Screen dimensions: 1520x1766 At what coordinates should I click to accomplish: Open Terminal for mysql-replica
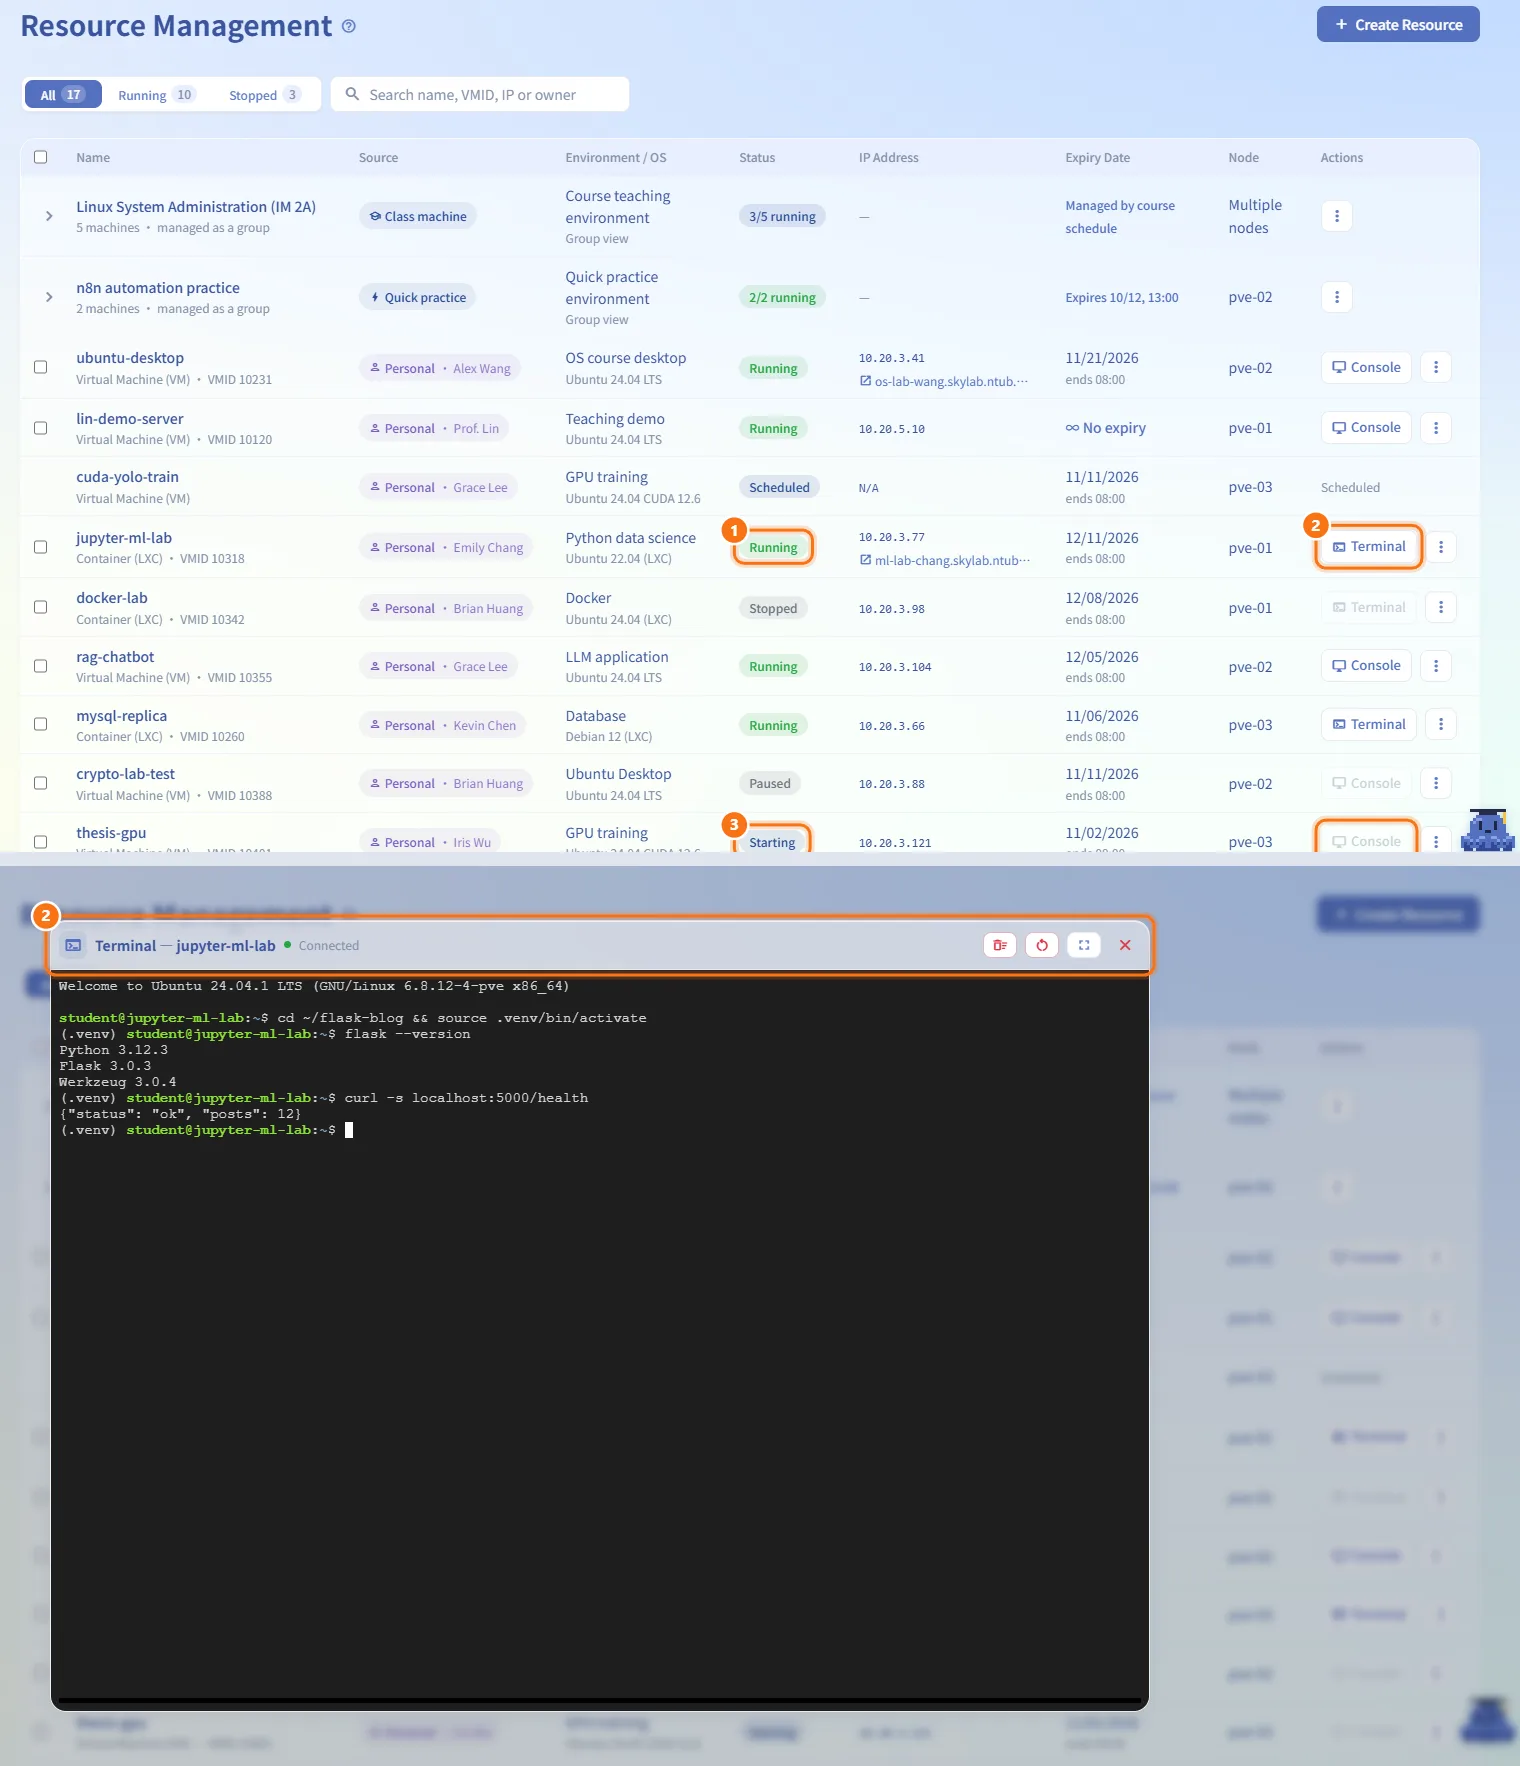click(x=1369, y=724)
